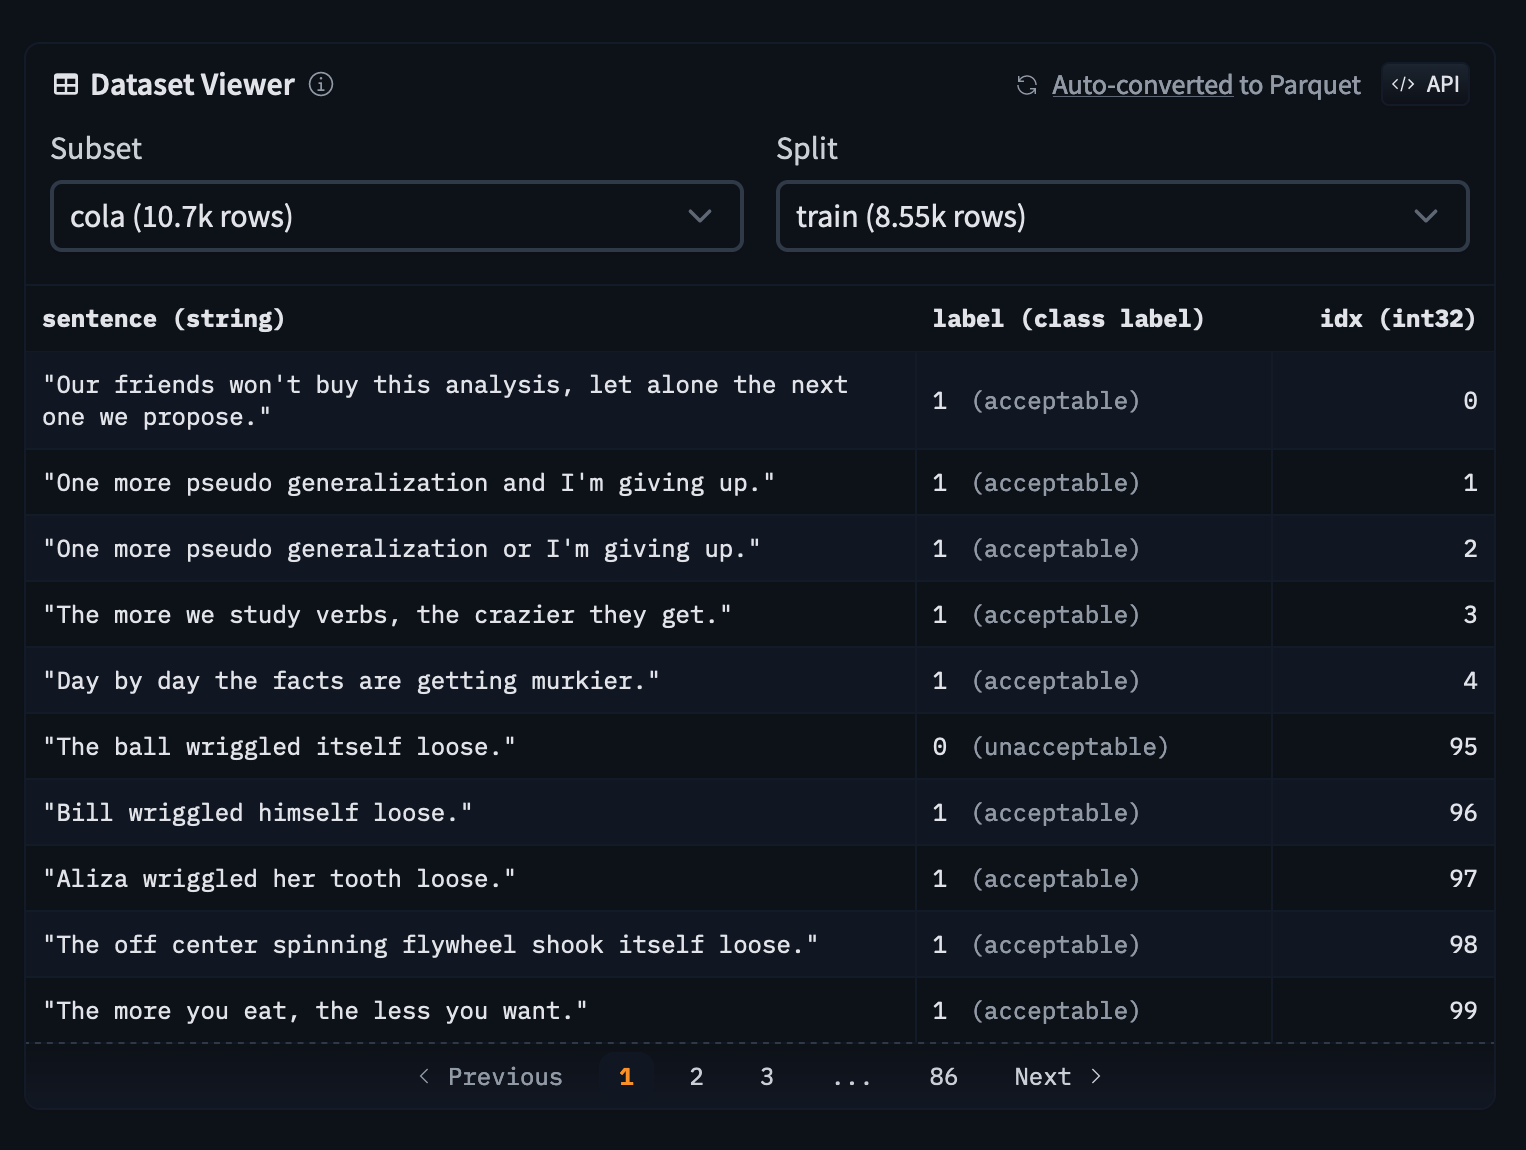Image resolution: width=1526 pixels, height=1150 pixels.
Task: Sort by the sentence column header
Action: tap(164, 318)
